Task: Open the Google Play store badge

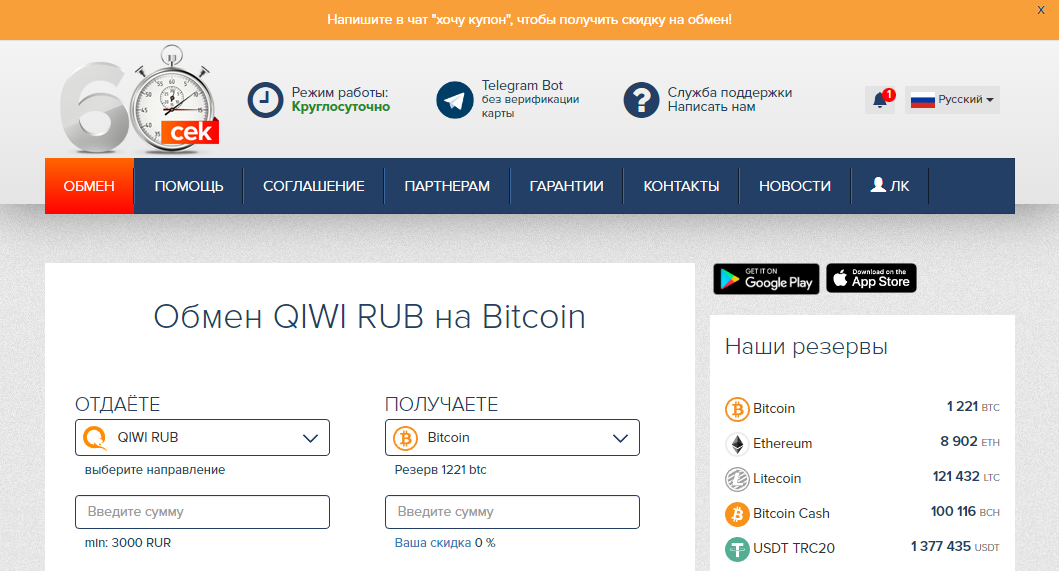Action: (766, 279)
